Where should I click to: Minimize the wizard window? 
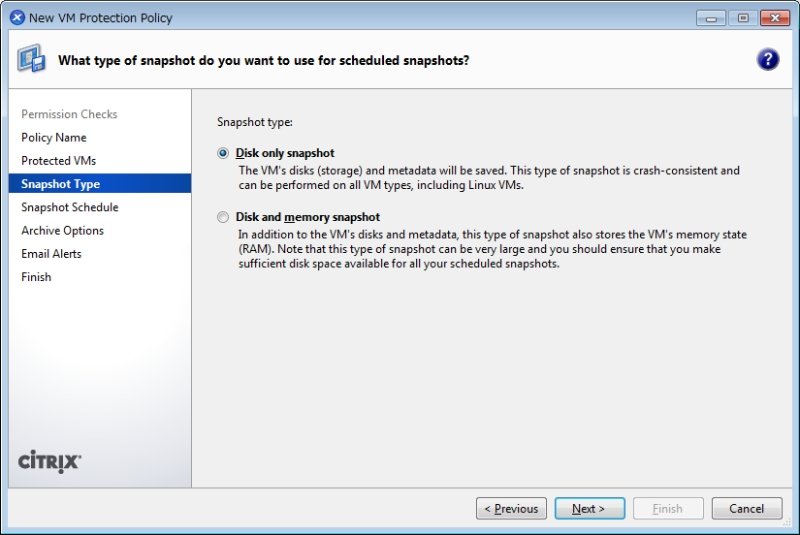pyautogui.click(x=711, y=18)
